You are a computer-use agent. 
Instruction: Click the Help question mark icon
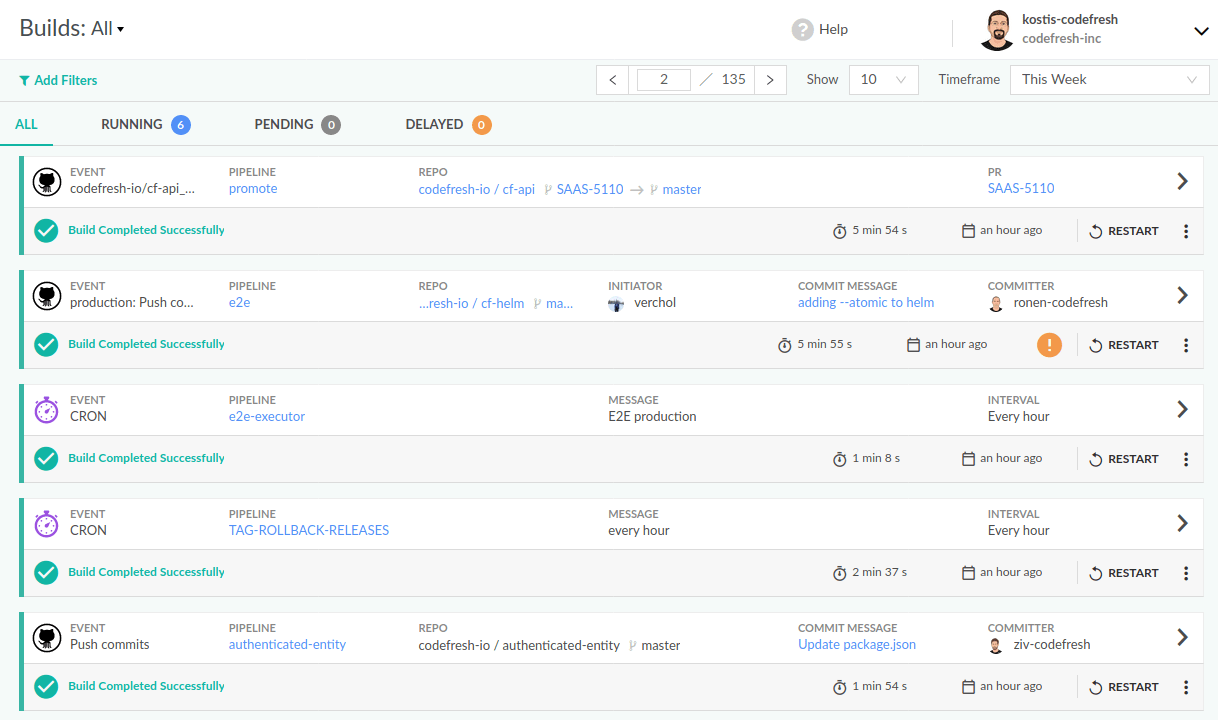(x=802, y=29)
